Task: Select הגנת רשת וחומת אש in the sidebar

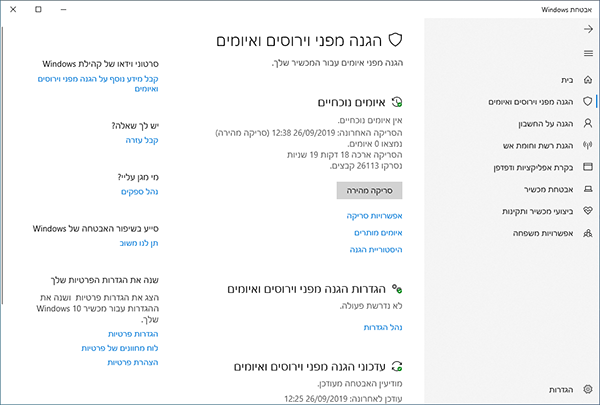Action: [538, 145]
